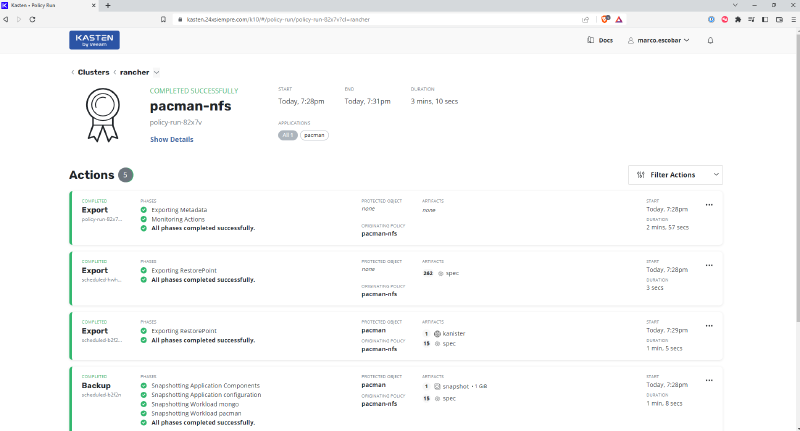Click the pacman-nfs policy of first Export
This screenshot has width=800, height=431.
coord(379,234)
